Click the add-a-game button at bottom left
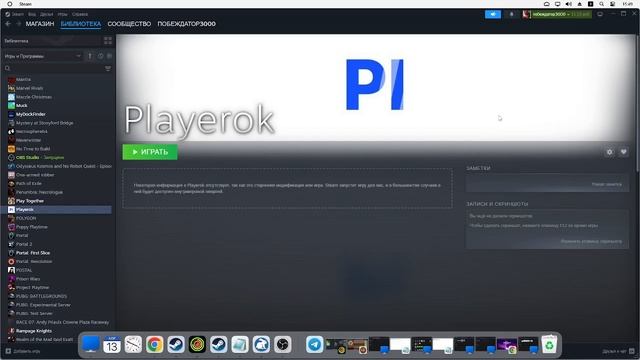Image resolution: width=640 pixels, height=360 pixels. click(x=23, y=351)
